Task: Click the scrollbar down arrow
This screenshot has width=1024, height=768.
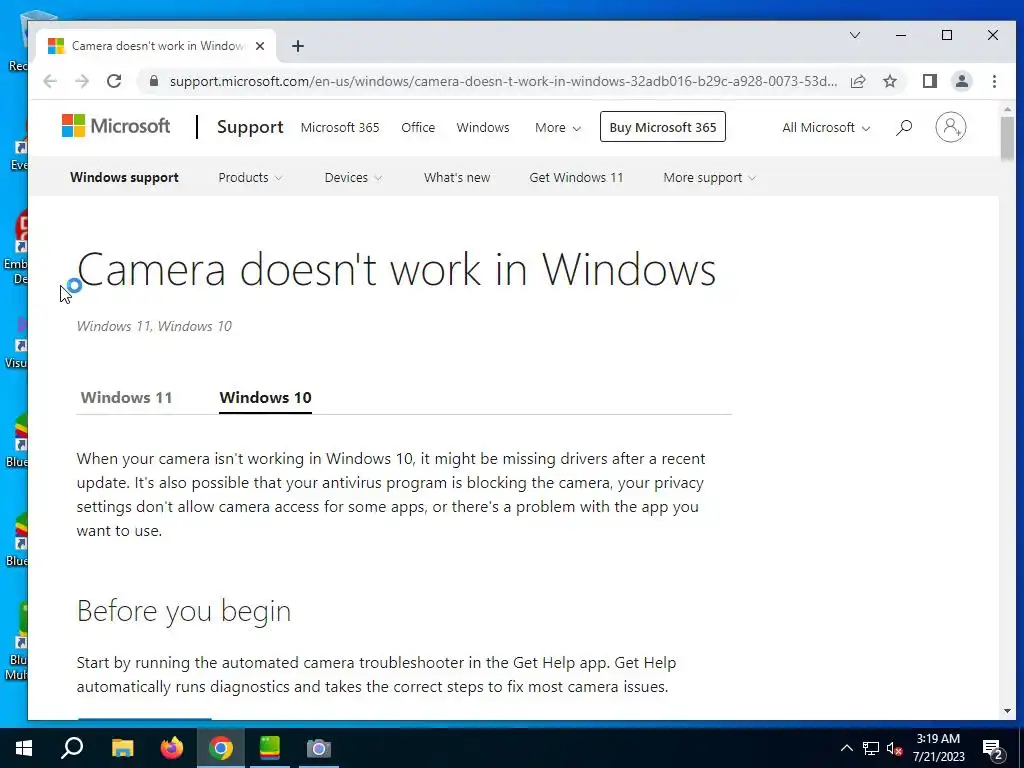Action: click(x=1006, y=711)
